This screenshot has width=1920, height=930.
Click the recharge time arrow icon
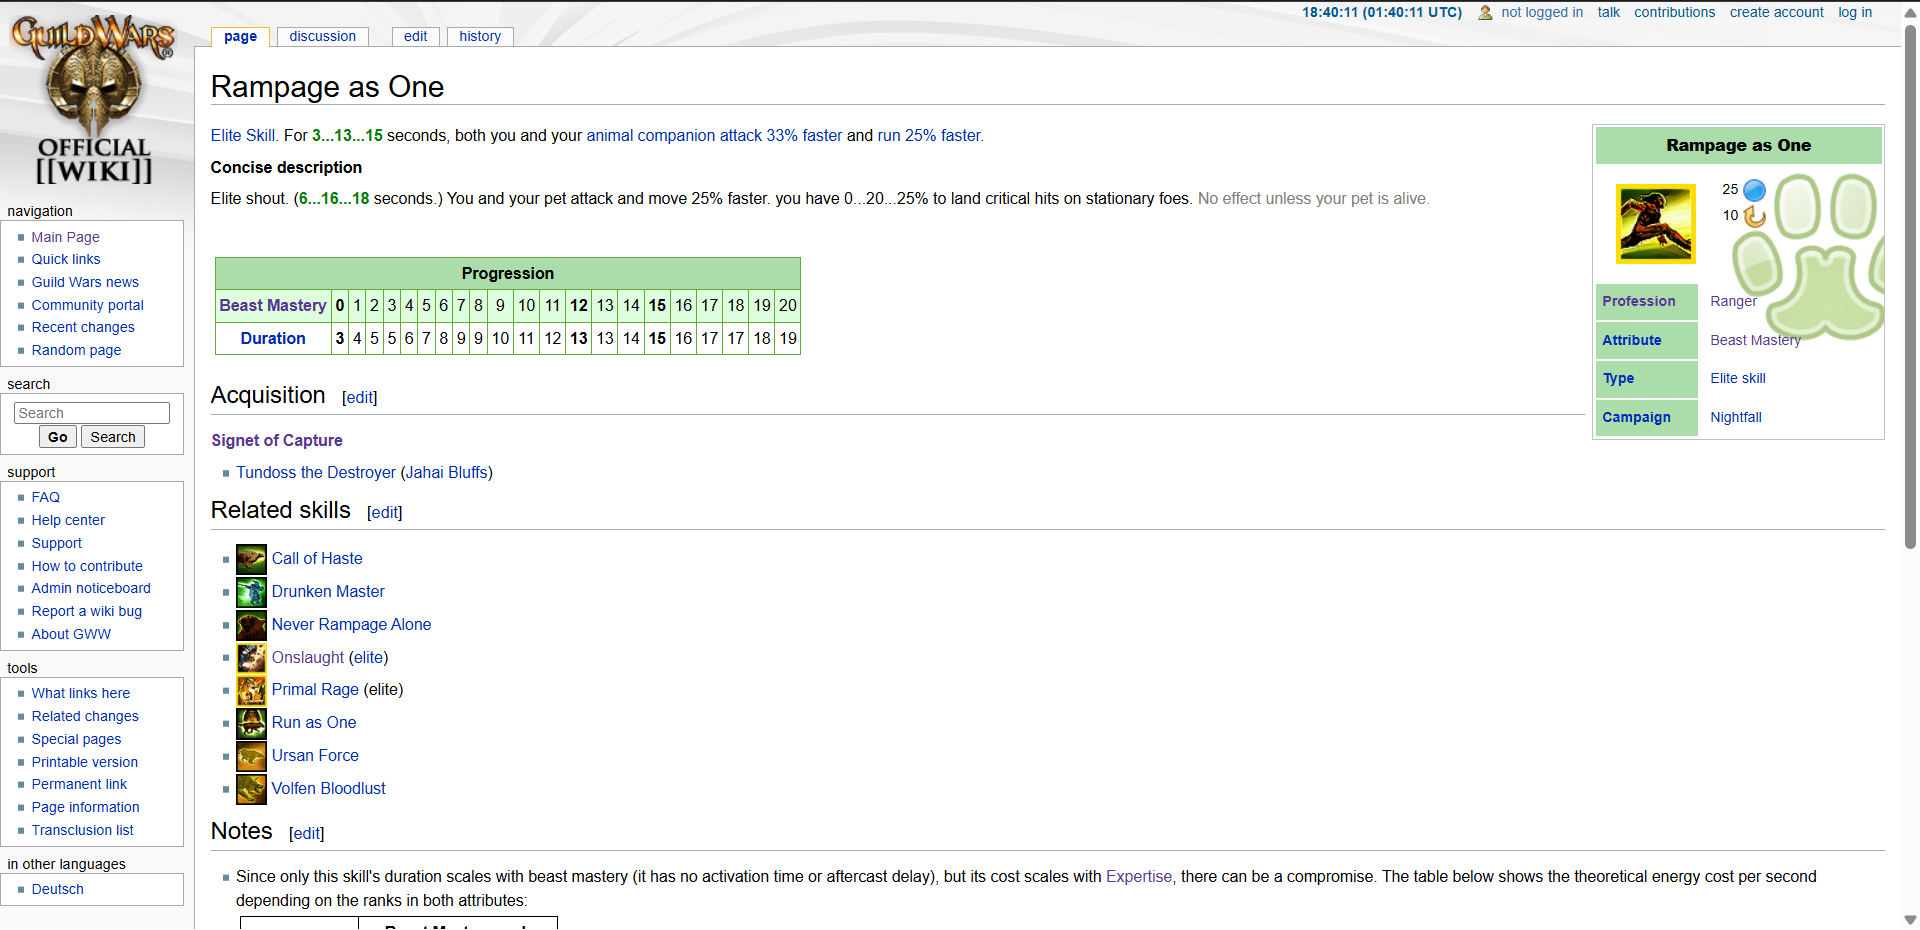coord(1754,216)
